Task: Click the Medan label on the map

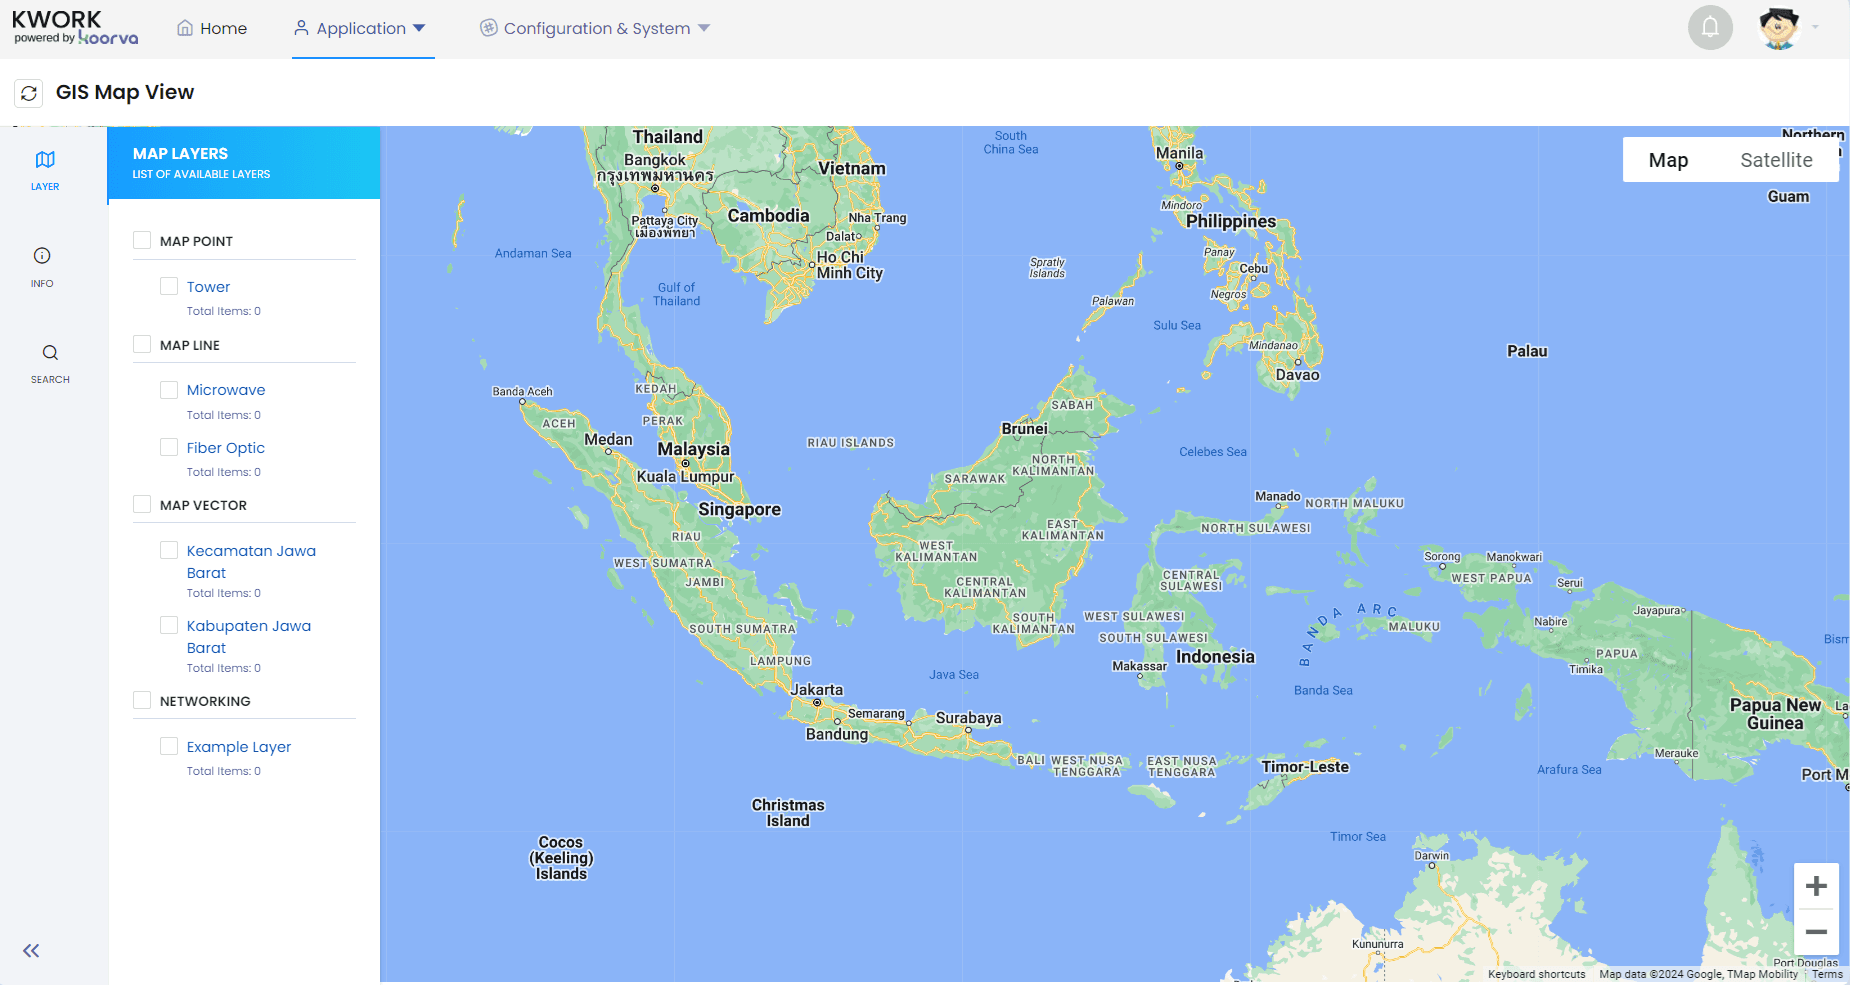Action: [x=608, y=440]
